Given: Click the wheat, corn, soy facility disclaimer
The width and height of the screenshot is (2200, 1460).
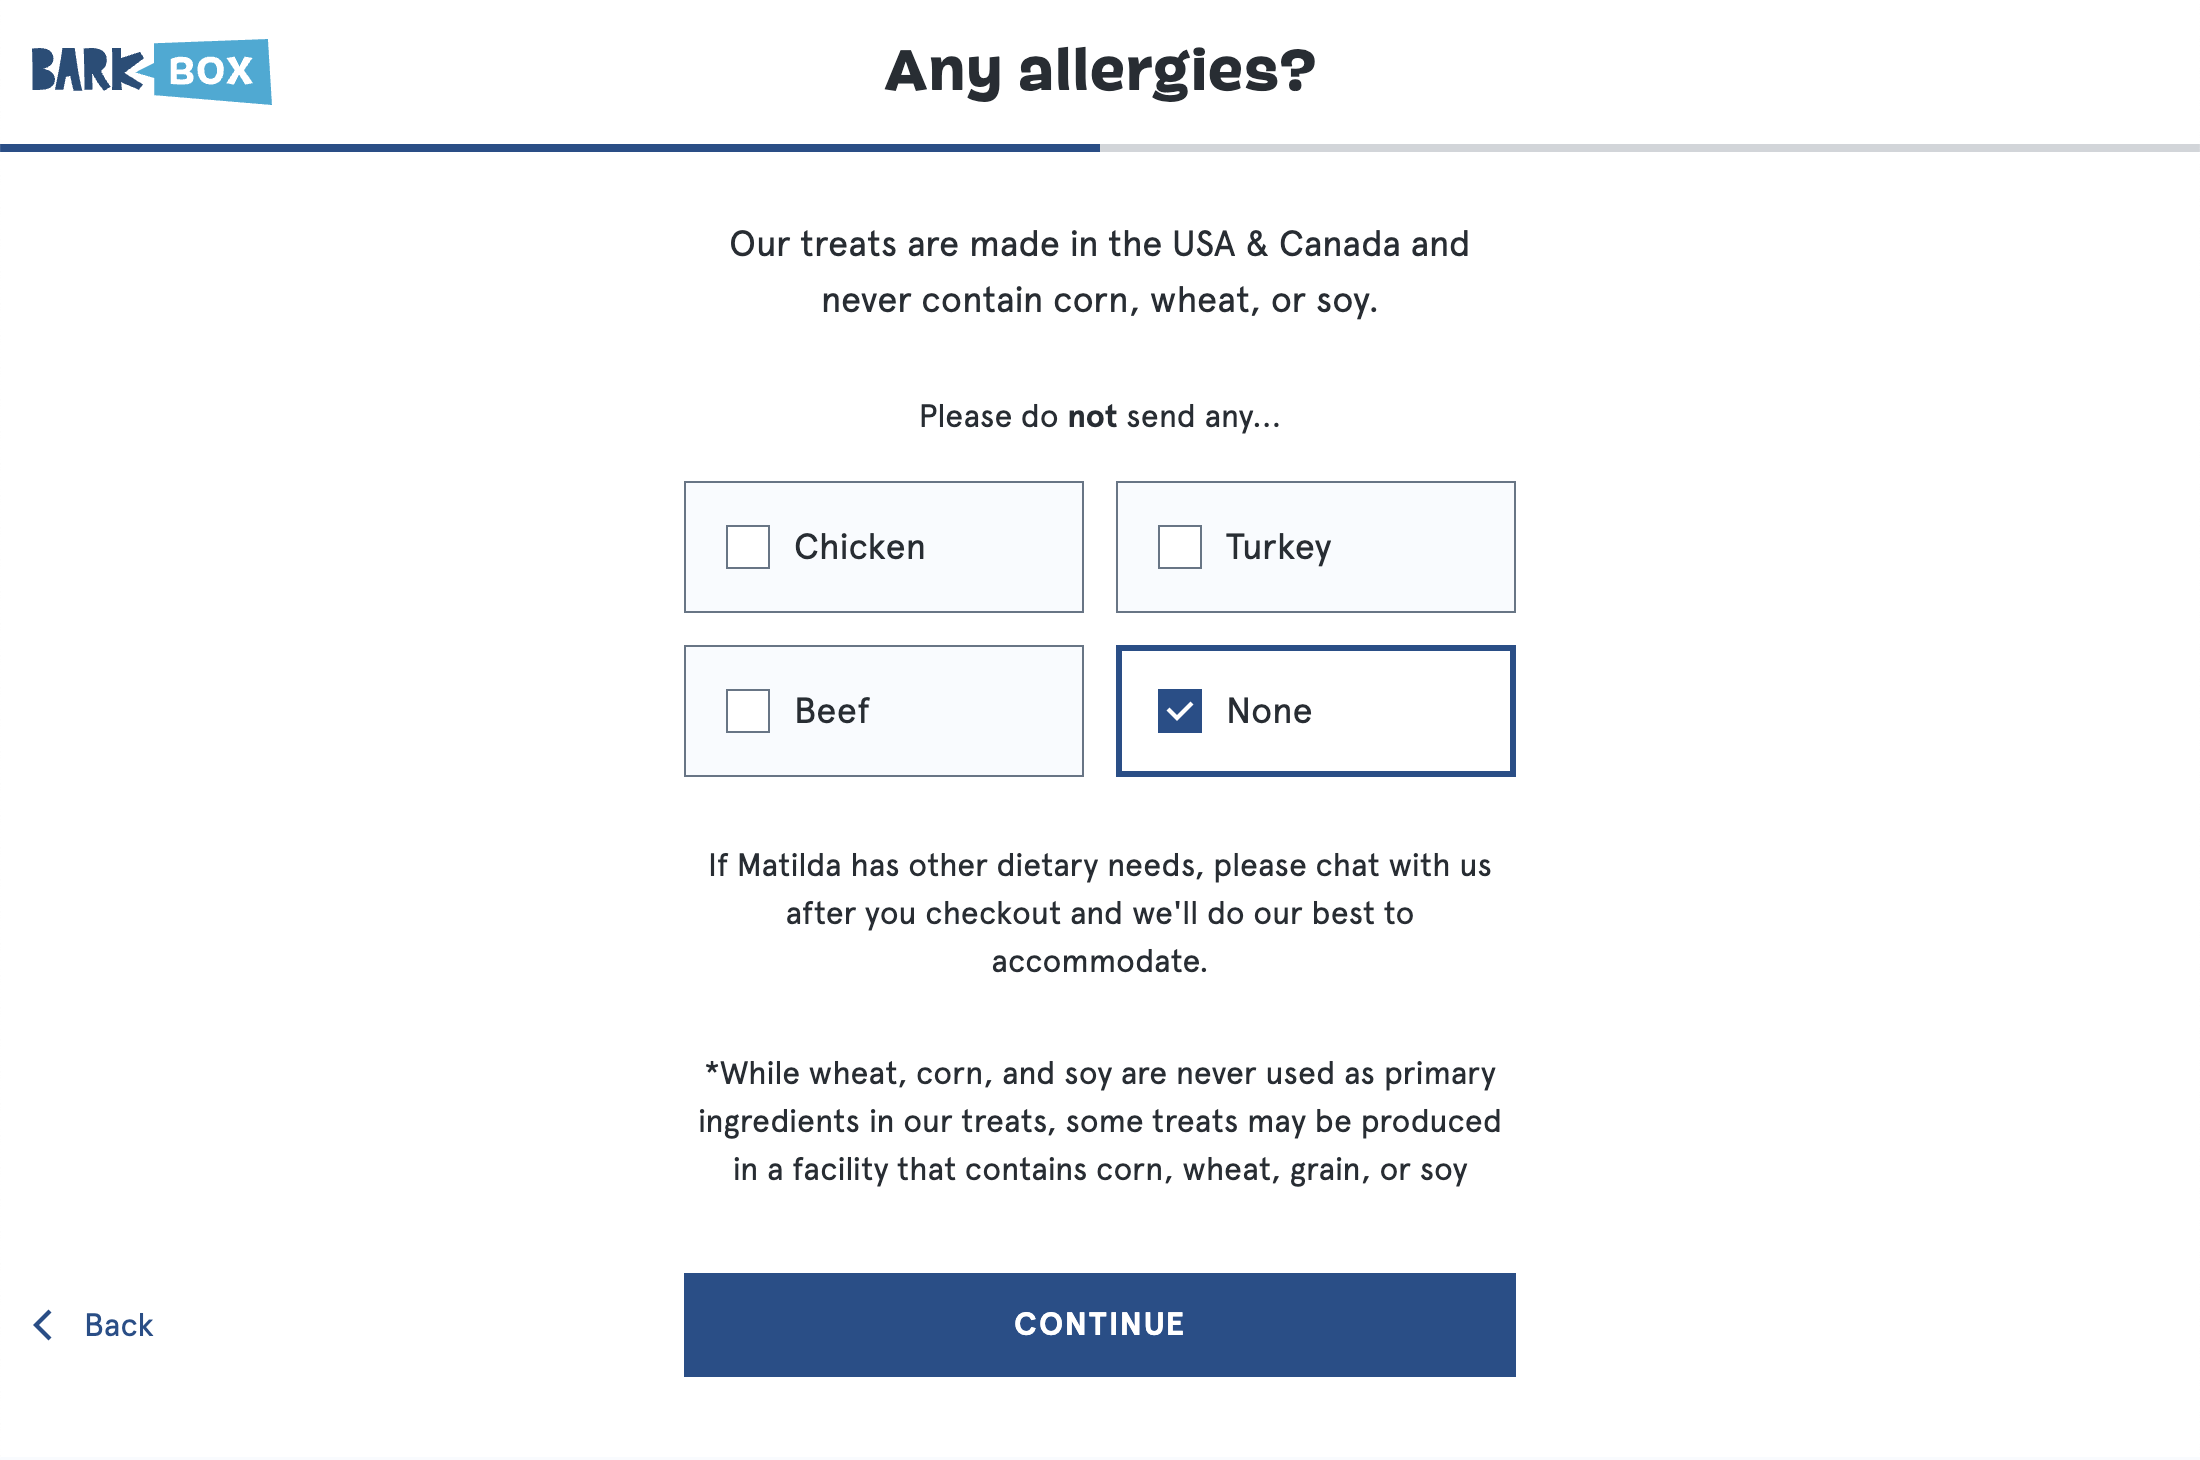Looking at the screenshot, I should click(x=1100, y=1121).
